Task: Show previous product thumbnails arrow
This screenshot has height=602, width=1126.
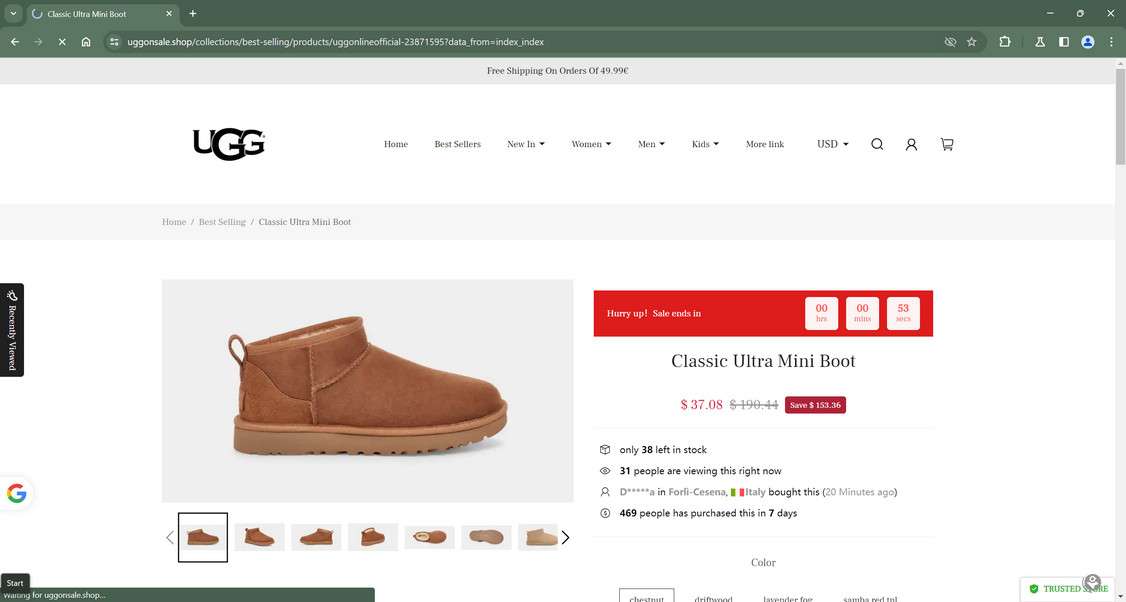Action: 169,537
